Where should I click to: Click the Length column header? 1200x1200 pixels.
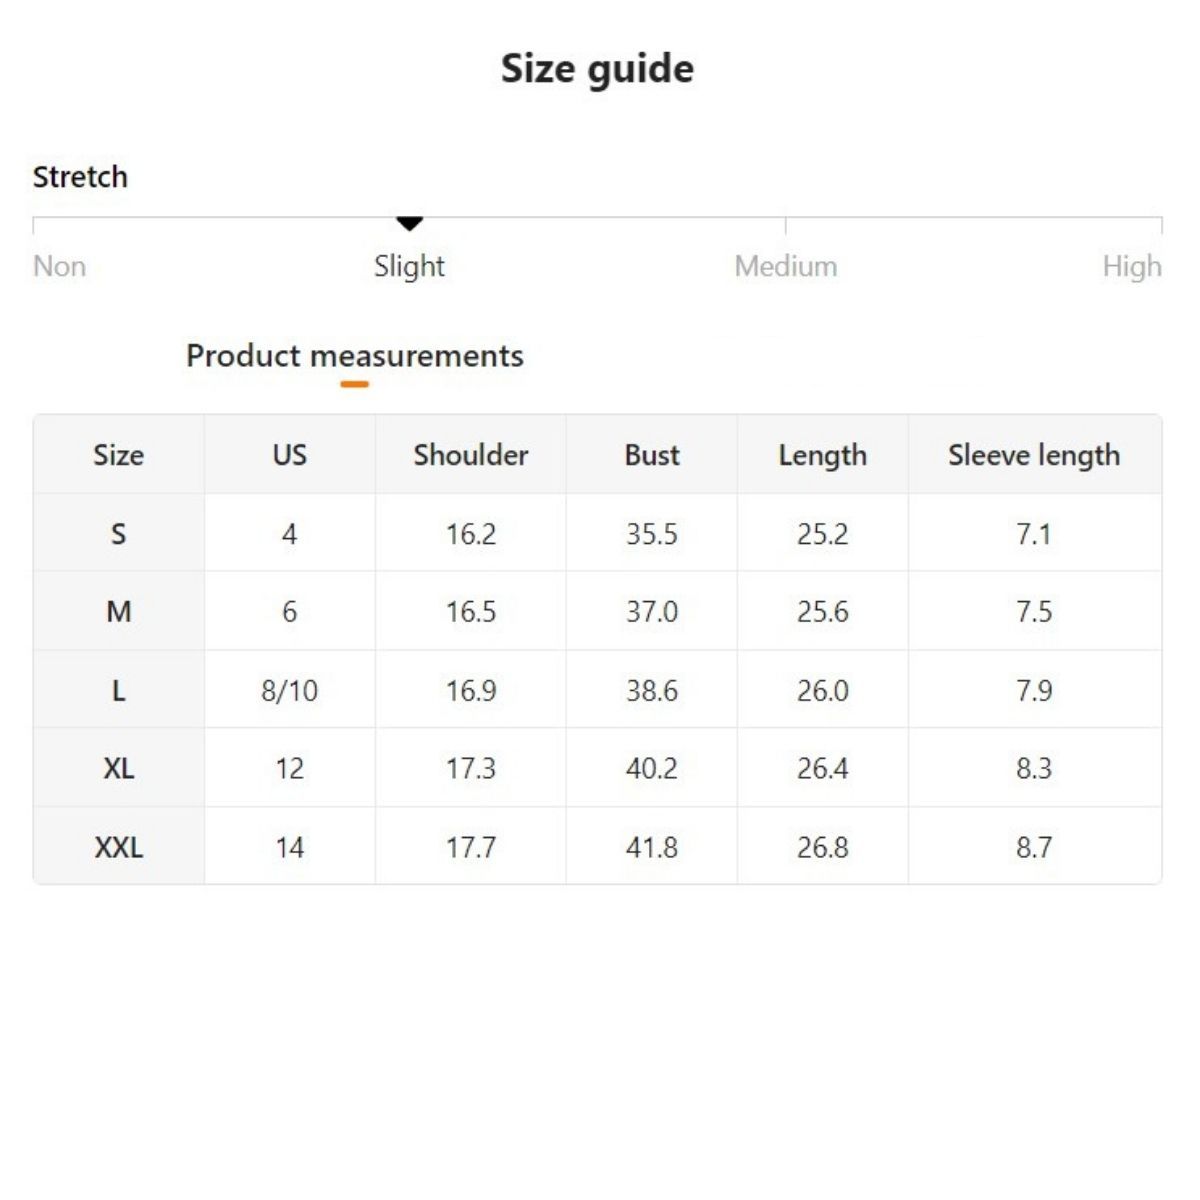pos(822,455)
